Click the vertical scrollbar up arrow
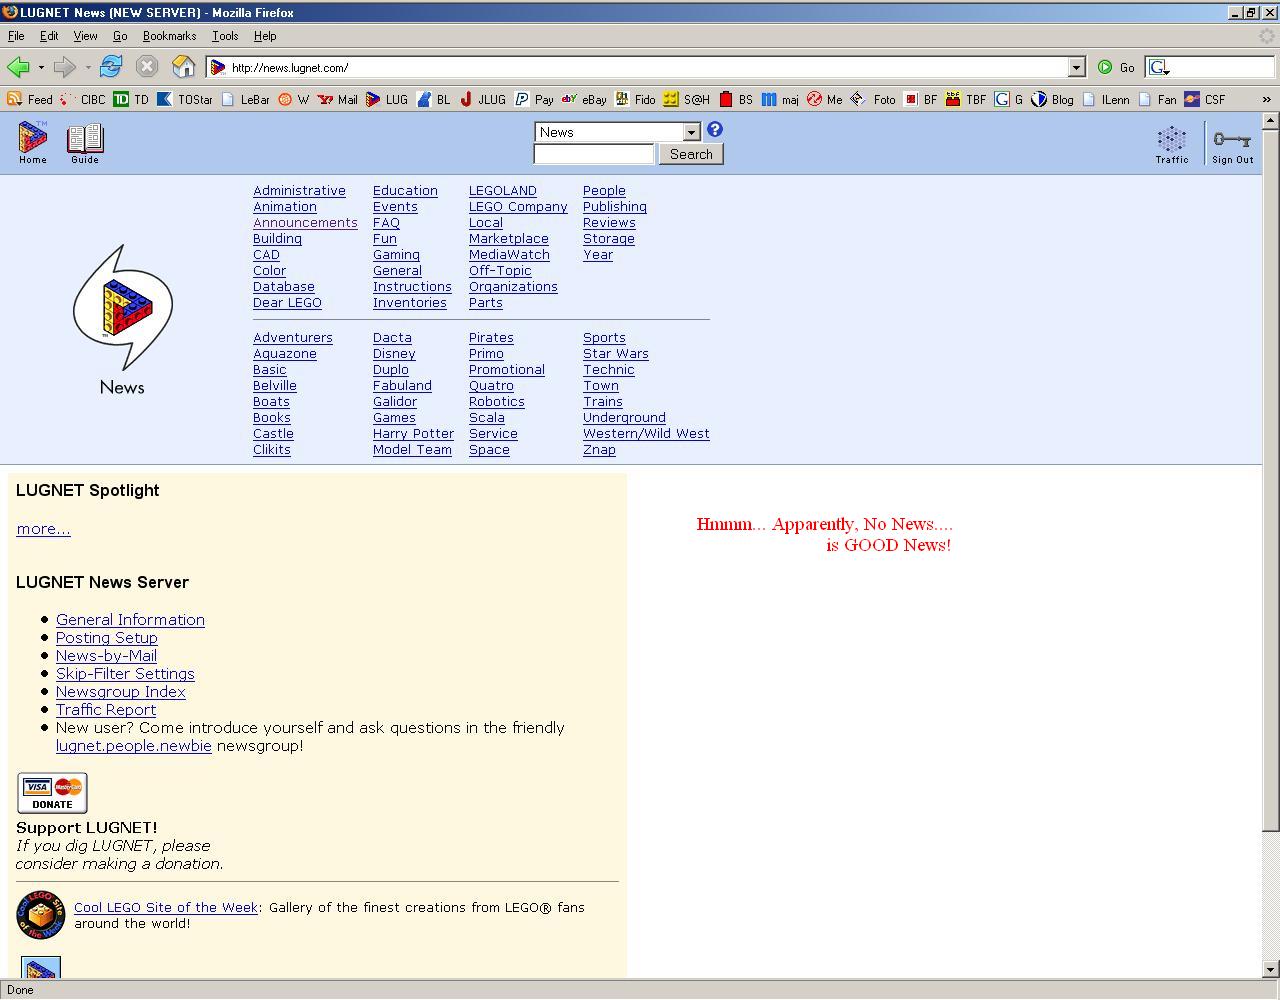This screenshot has width=1280, height=1000. point(1271,121)
